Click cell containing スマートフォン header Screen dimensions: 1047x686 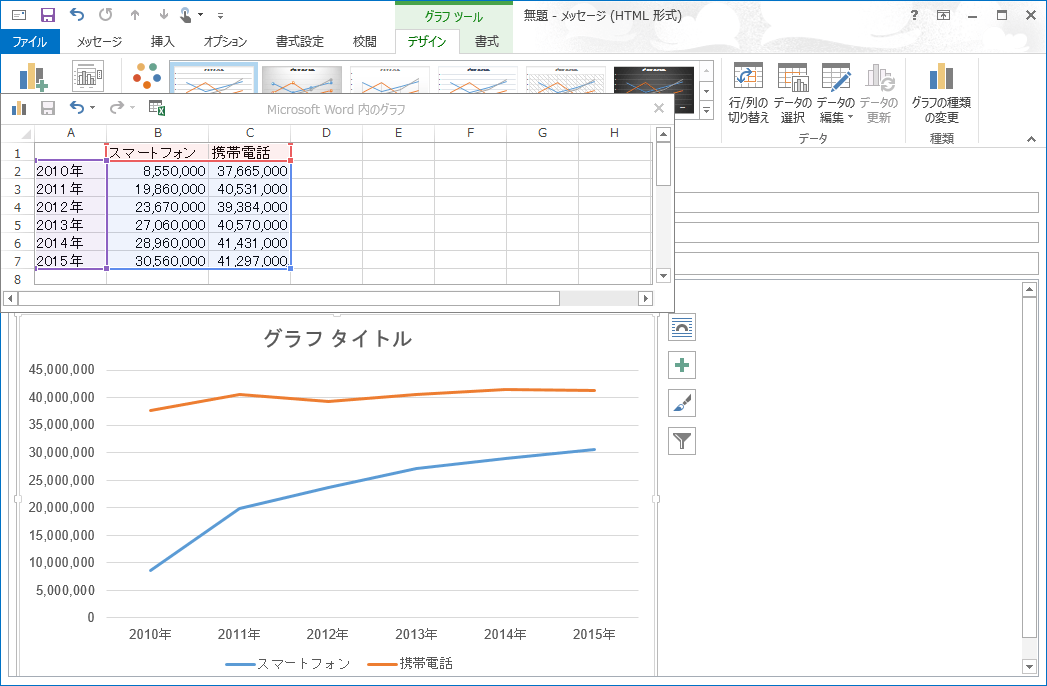point(158,153)
